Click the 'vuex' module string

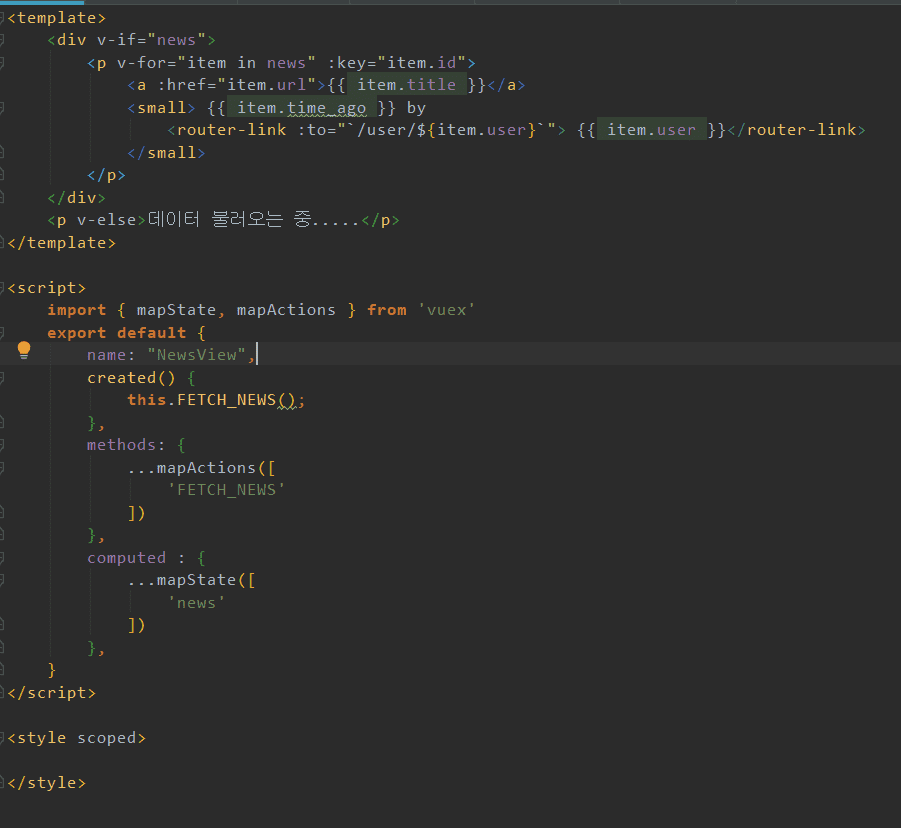(446, 310)
